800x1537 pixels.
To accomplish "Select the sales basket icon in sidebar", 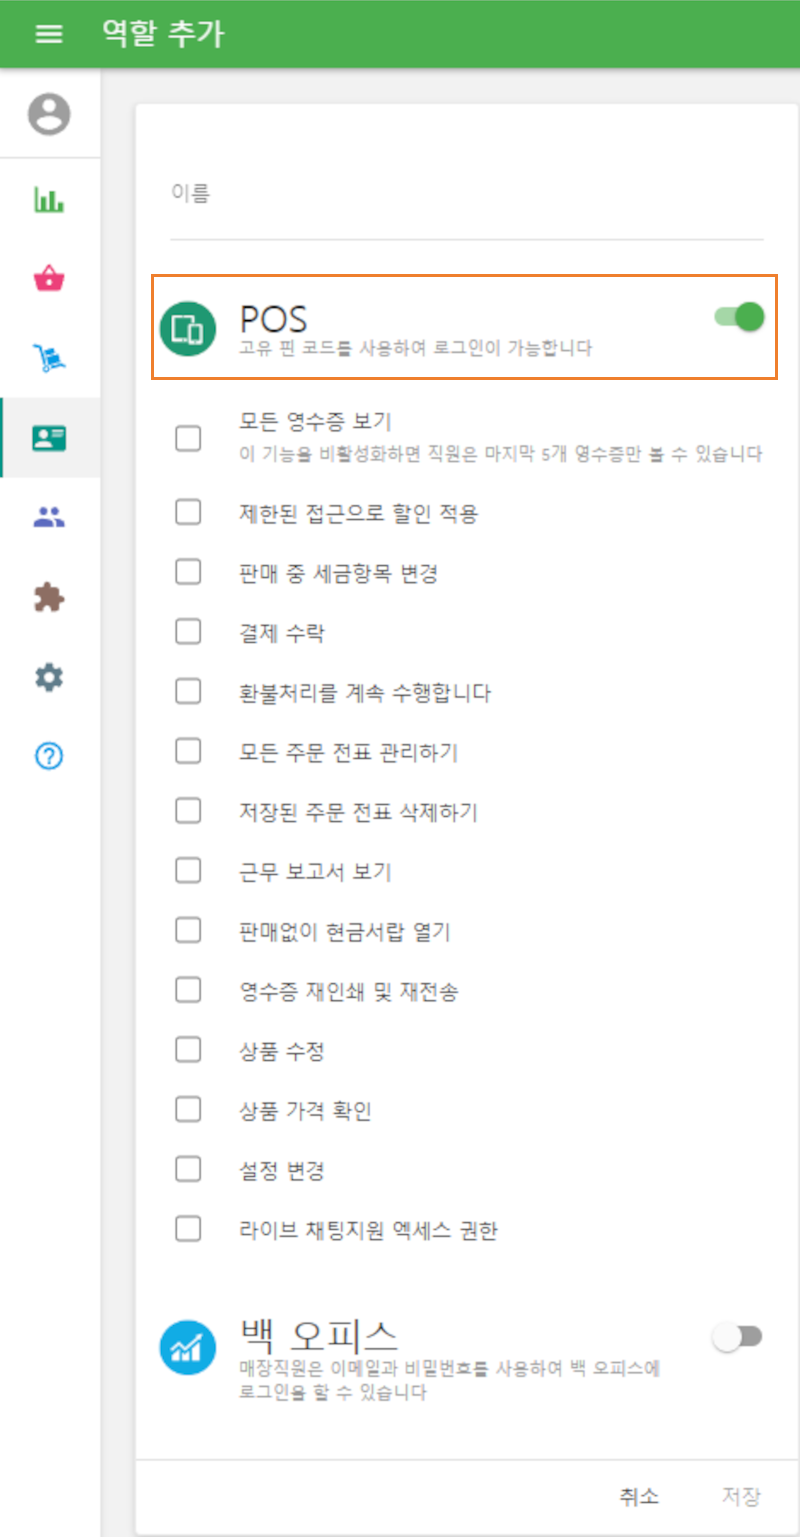I will [50, 278].
